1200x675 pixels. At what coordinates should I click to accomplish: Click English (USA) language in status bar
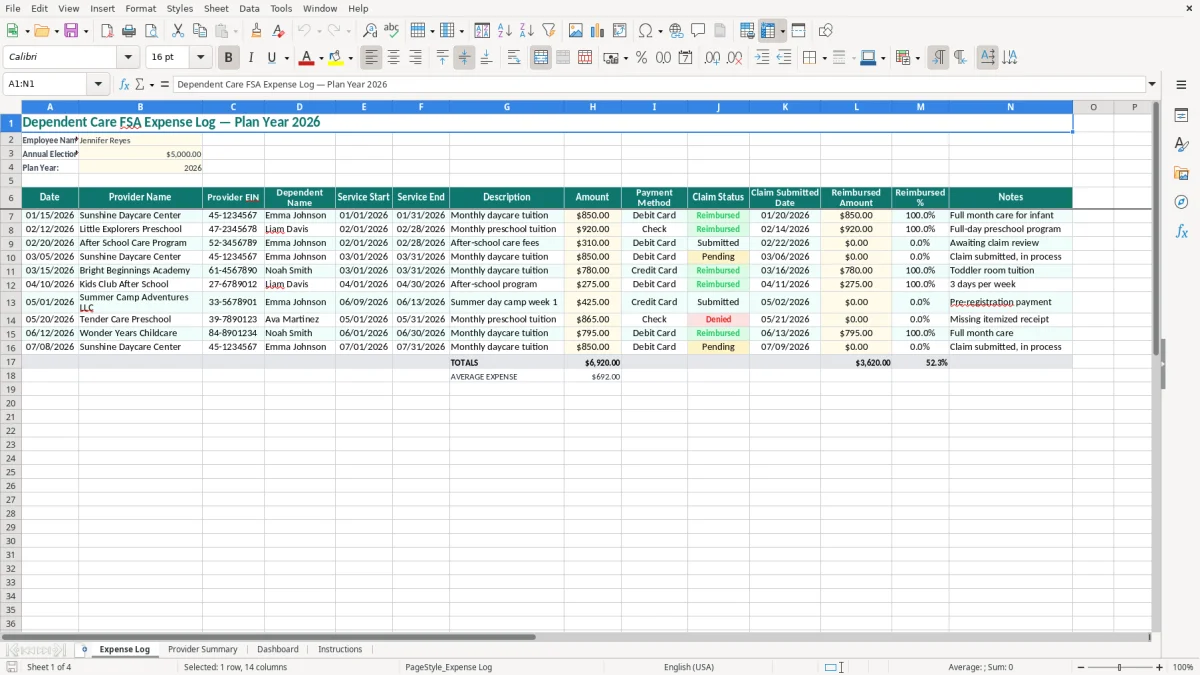coord(689,667)
